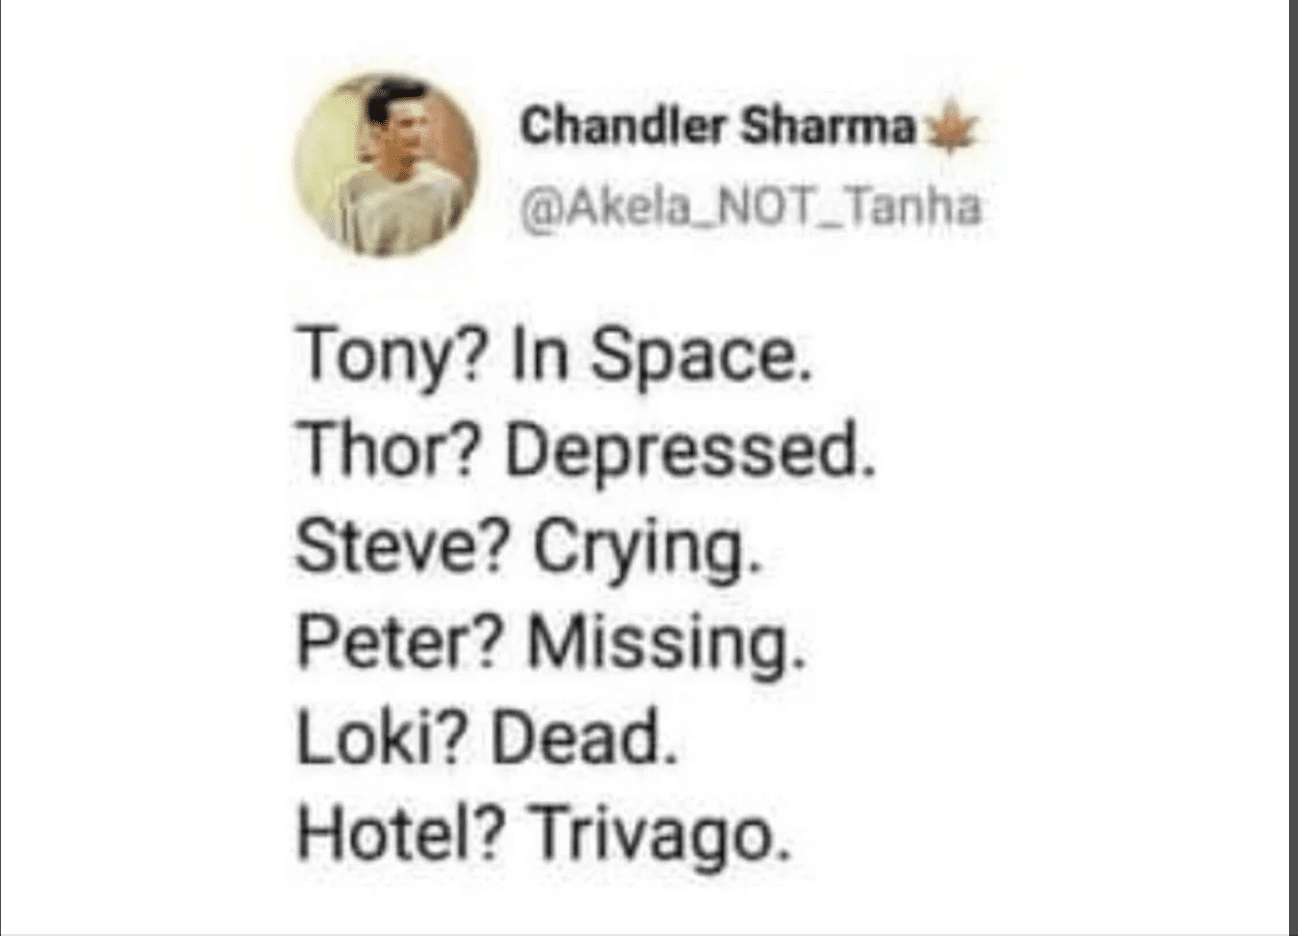Open Chandler Sharma's profile picture
Viewport: 1298px width, 936px height.
point(385,165)
